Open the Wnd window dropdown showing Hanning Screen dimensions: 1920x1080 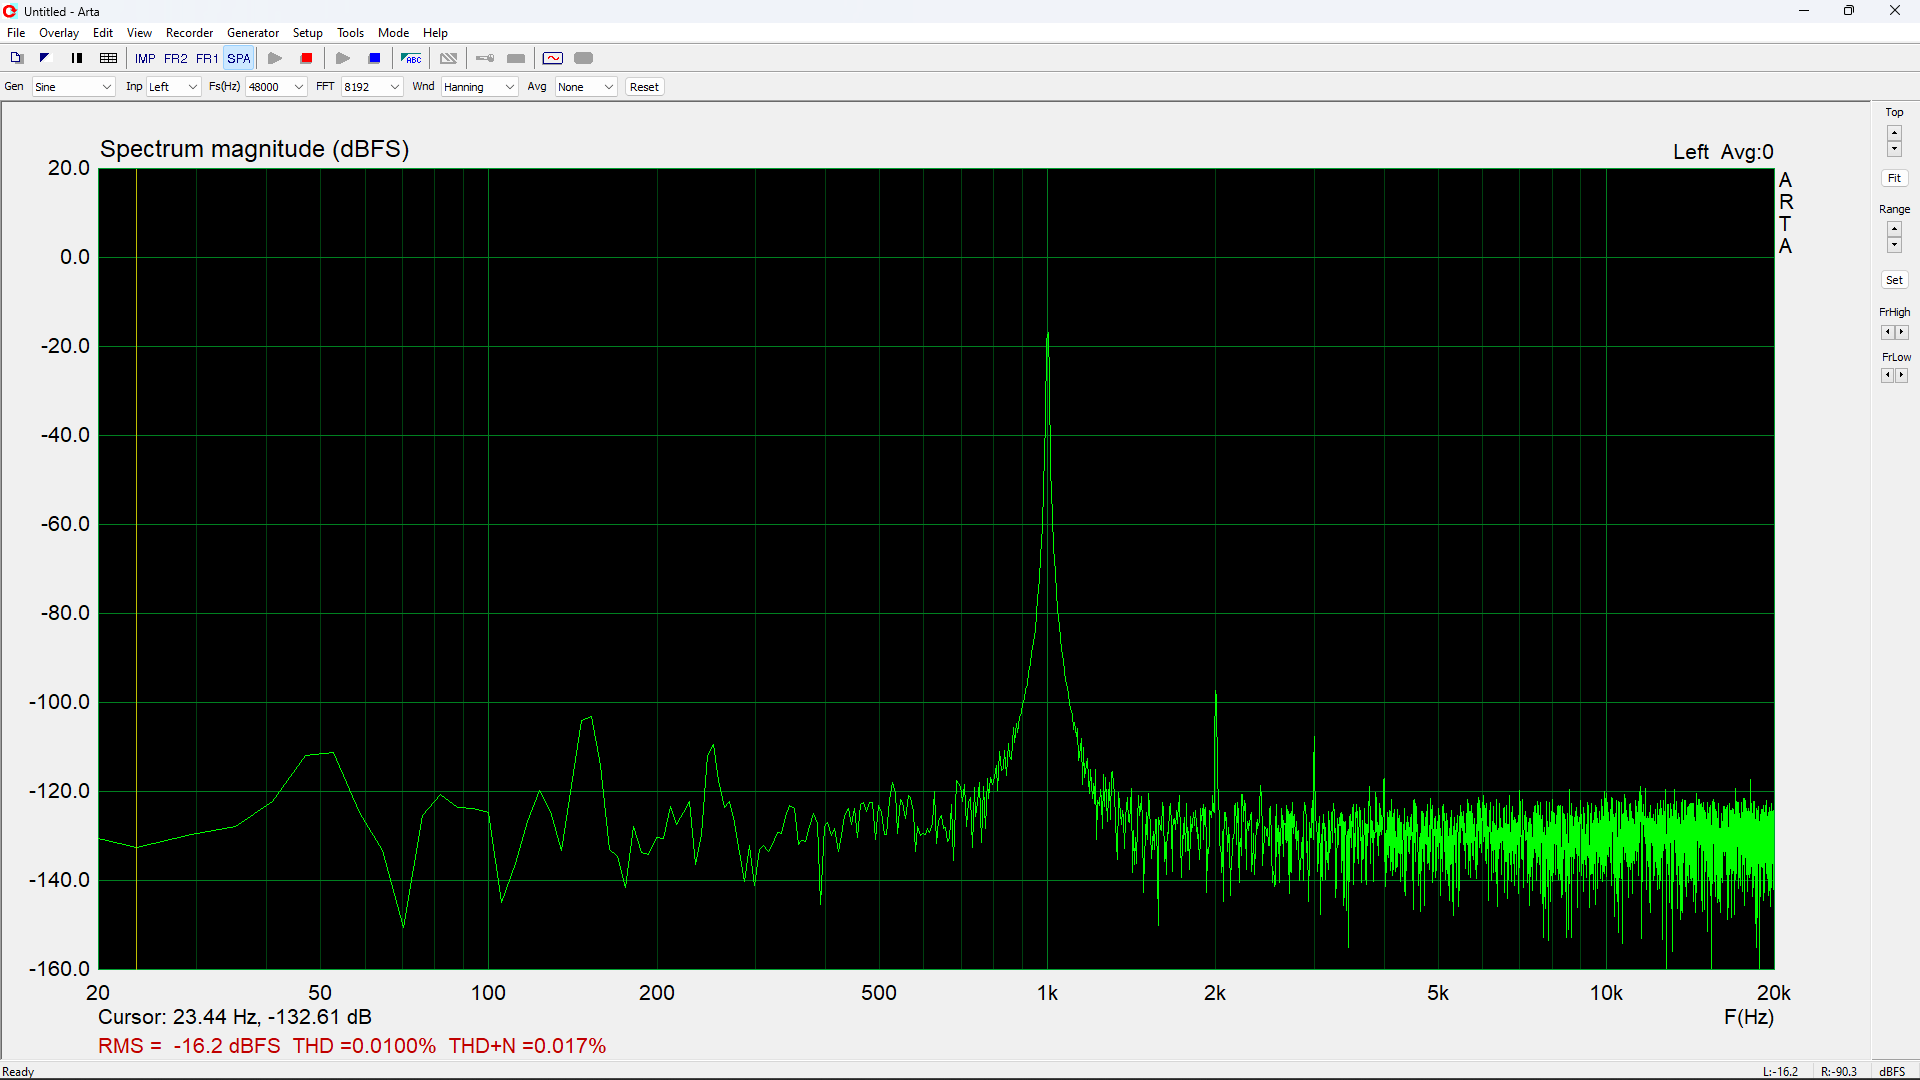(x=480, y=87)
